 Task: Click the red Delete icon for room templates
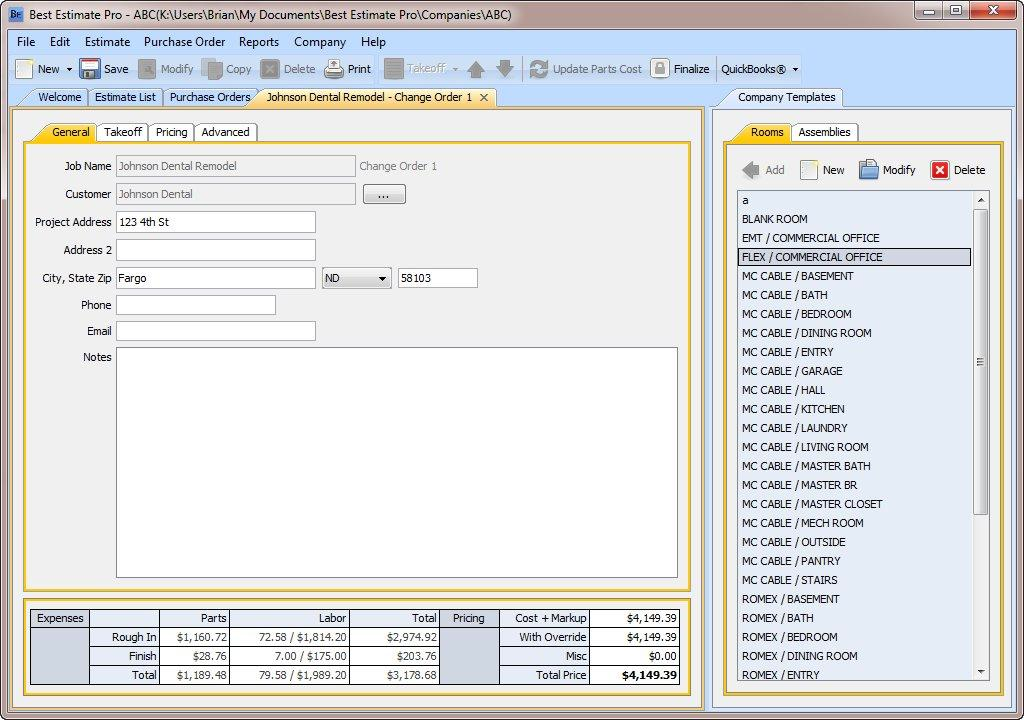coord(939,170)
